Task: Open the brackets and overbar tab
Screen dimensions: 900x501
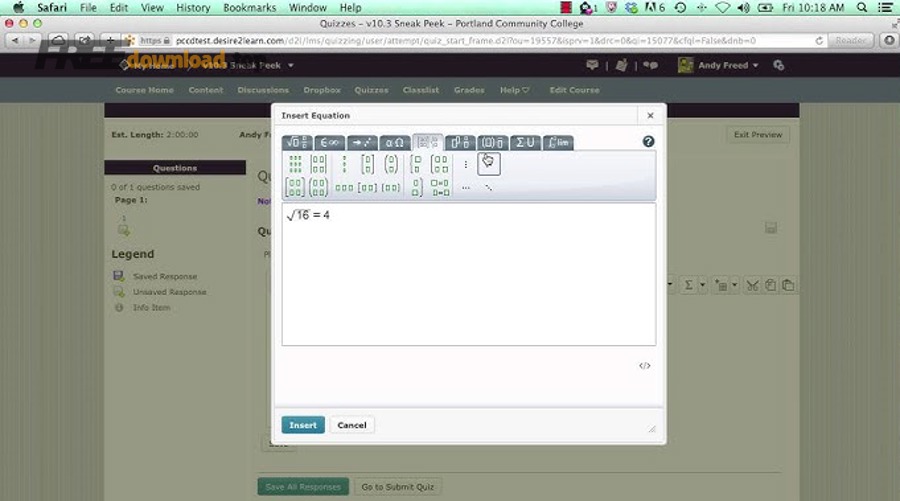Action: 493,142
